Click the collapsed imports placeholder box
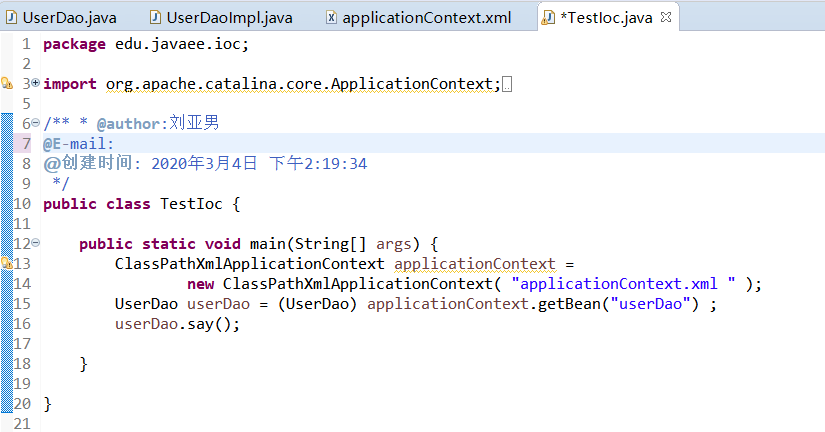The width and height of the screenshot is (825, 432). click(507, 84)
